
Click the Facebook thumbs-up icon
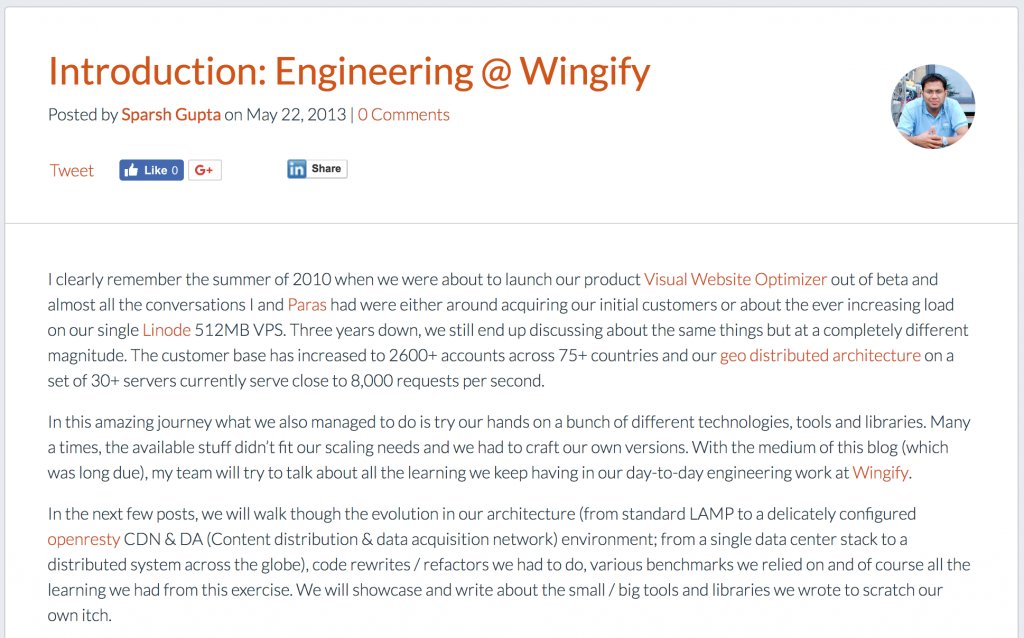coord(131,170)
